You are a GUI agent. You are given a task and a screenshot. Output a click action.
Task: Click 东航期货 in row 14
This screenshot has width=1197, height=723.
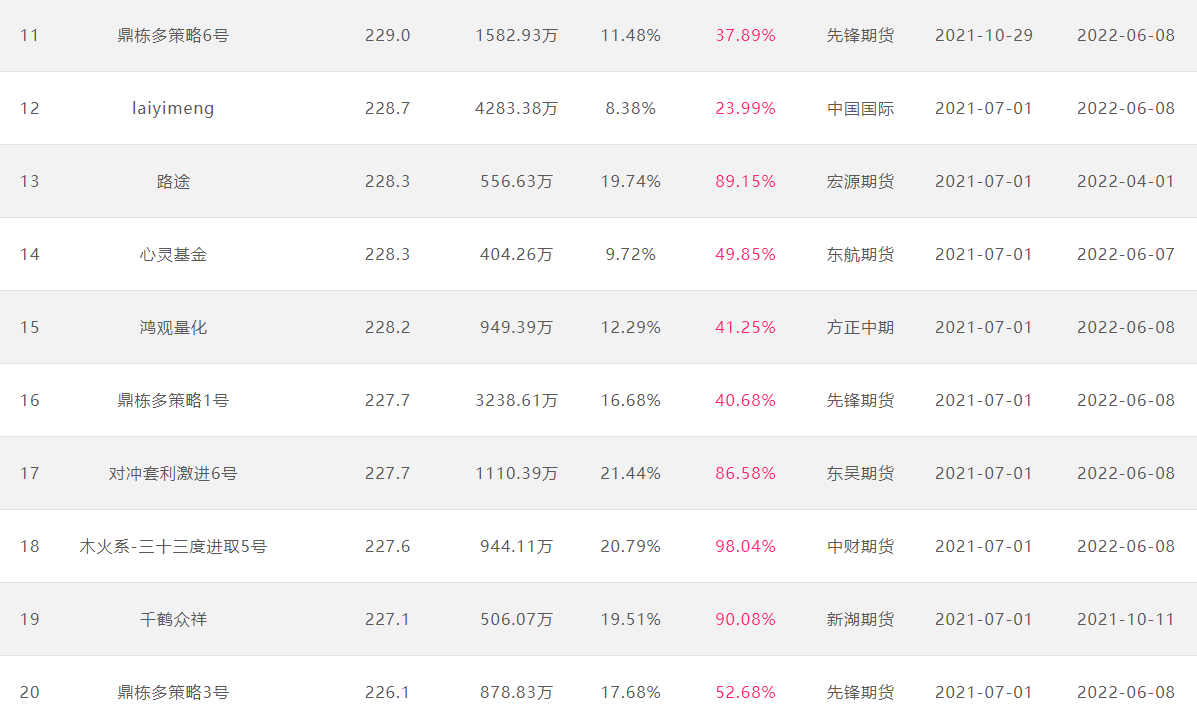pos(860,254)
